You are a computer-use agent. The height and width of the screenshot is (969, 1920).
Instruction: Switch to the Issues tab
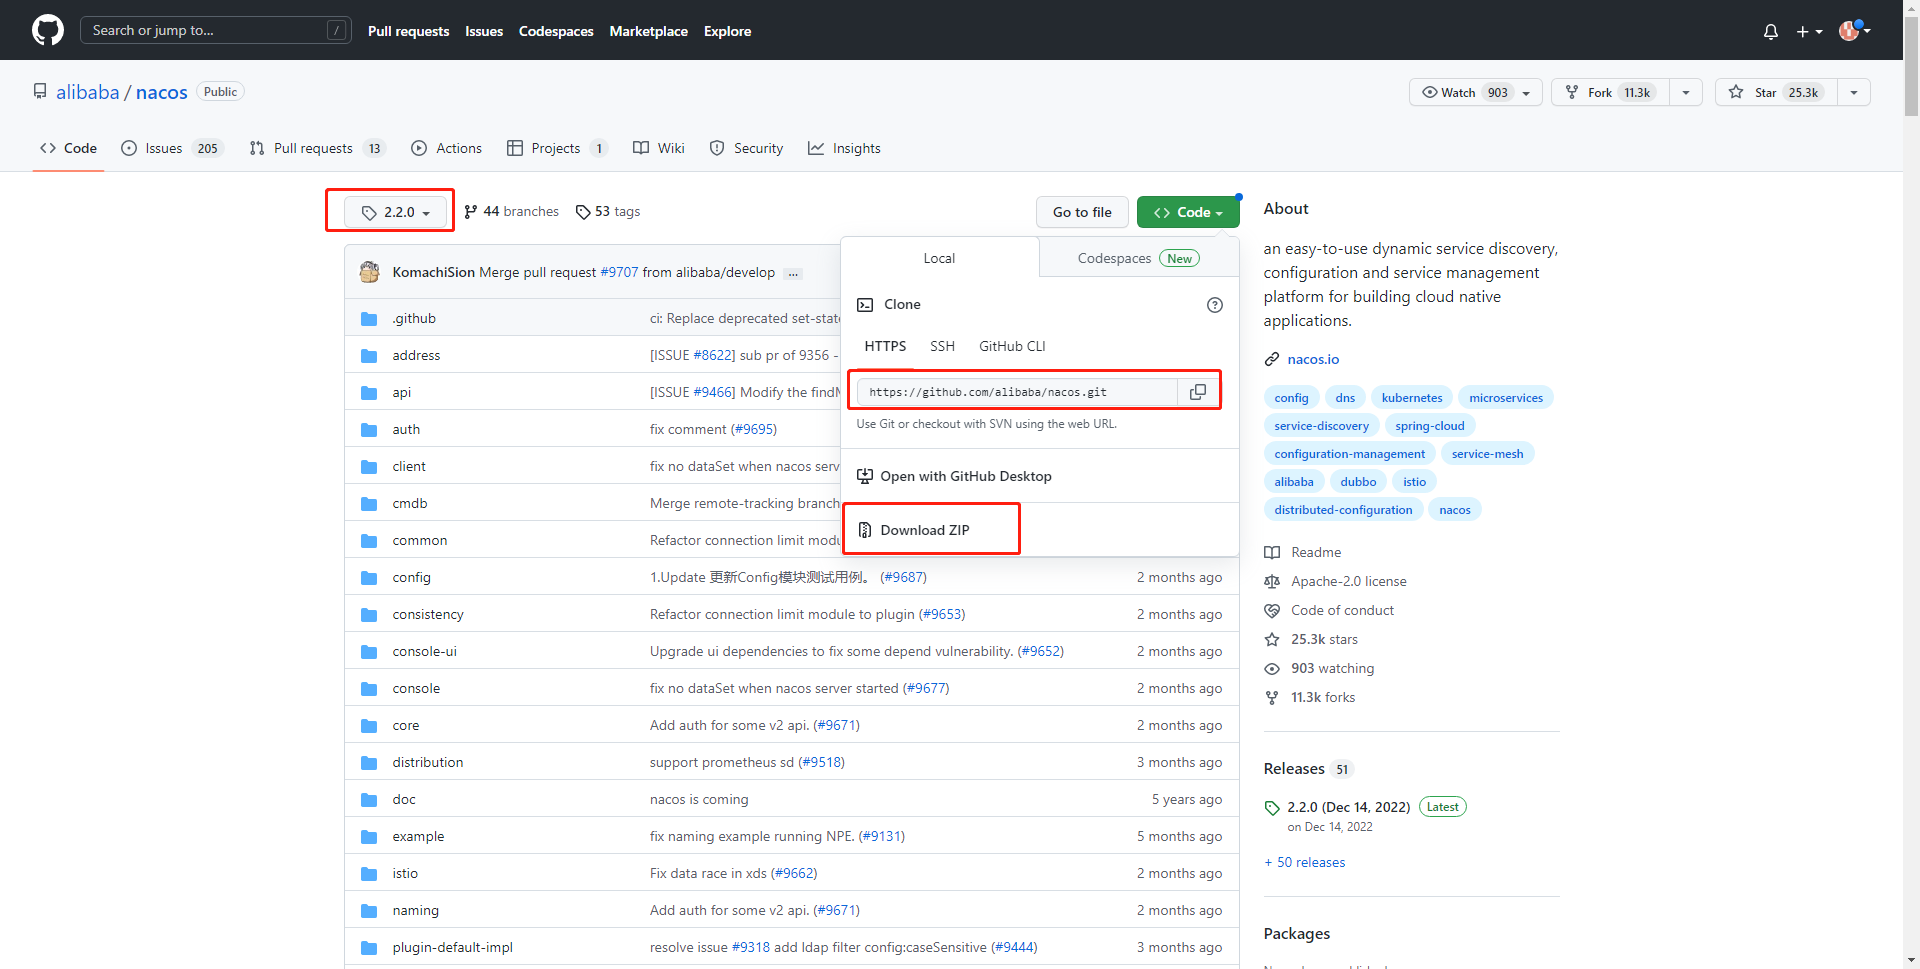172,148
